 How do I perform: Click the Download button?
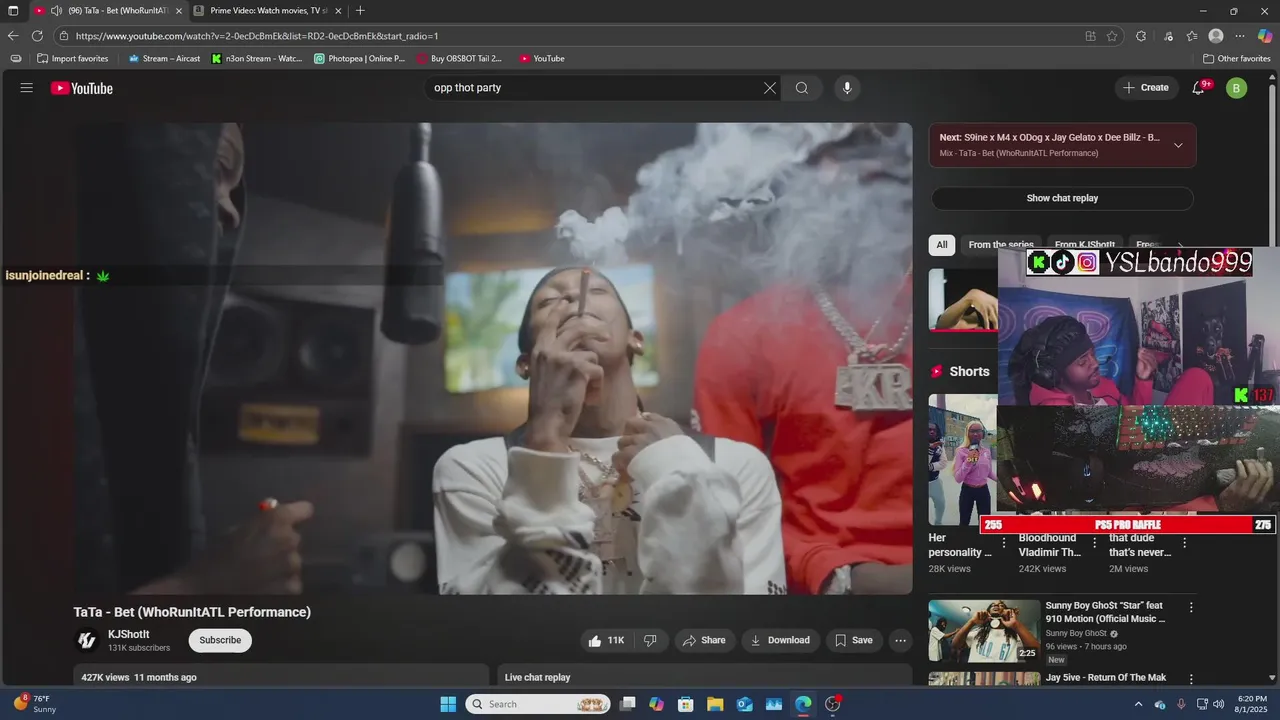point(781,640)
